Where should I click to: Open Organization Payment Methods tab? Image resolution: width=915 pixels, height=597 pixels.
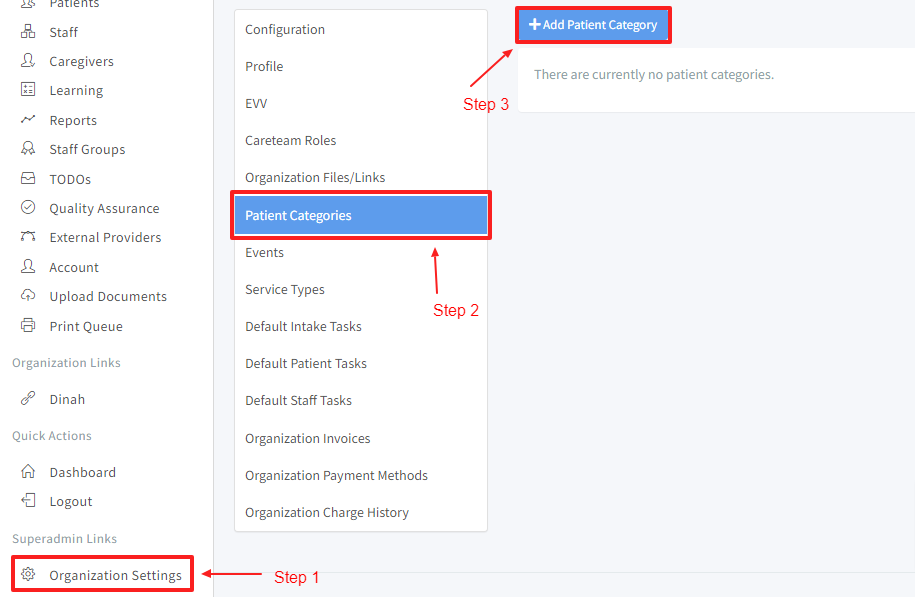point(336,476)
